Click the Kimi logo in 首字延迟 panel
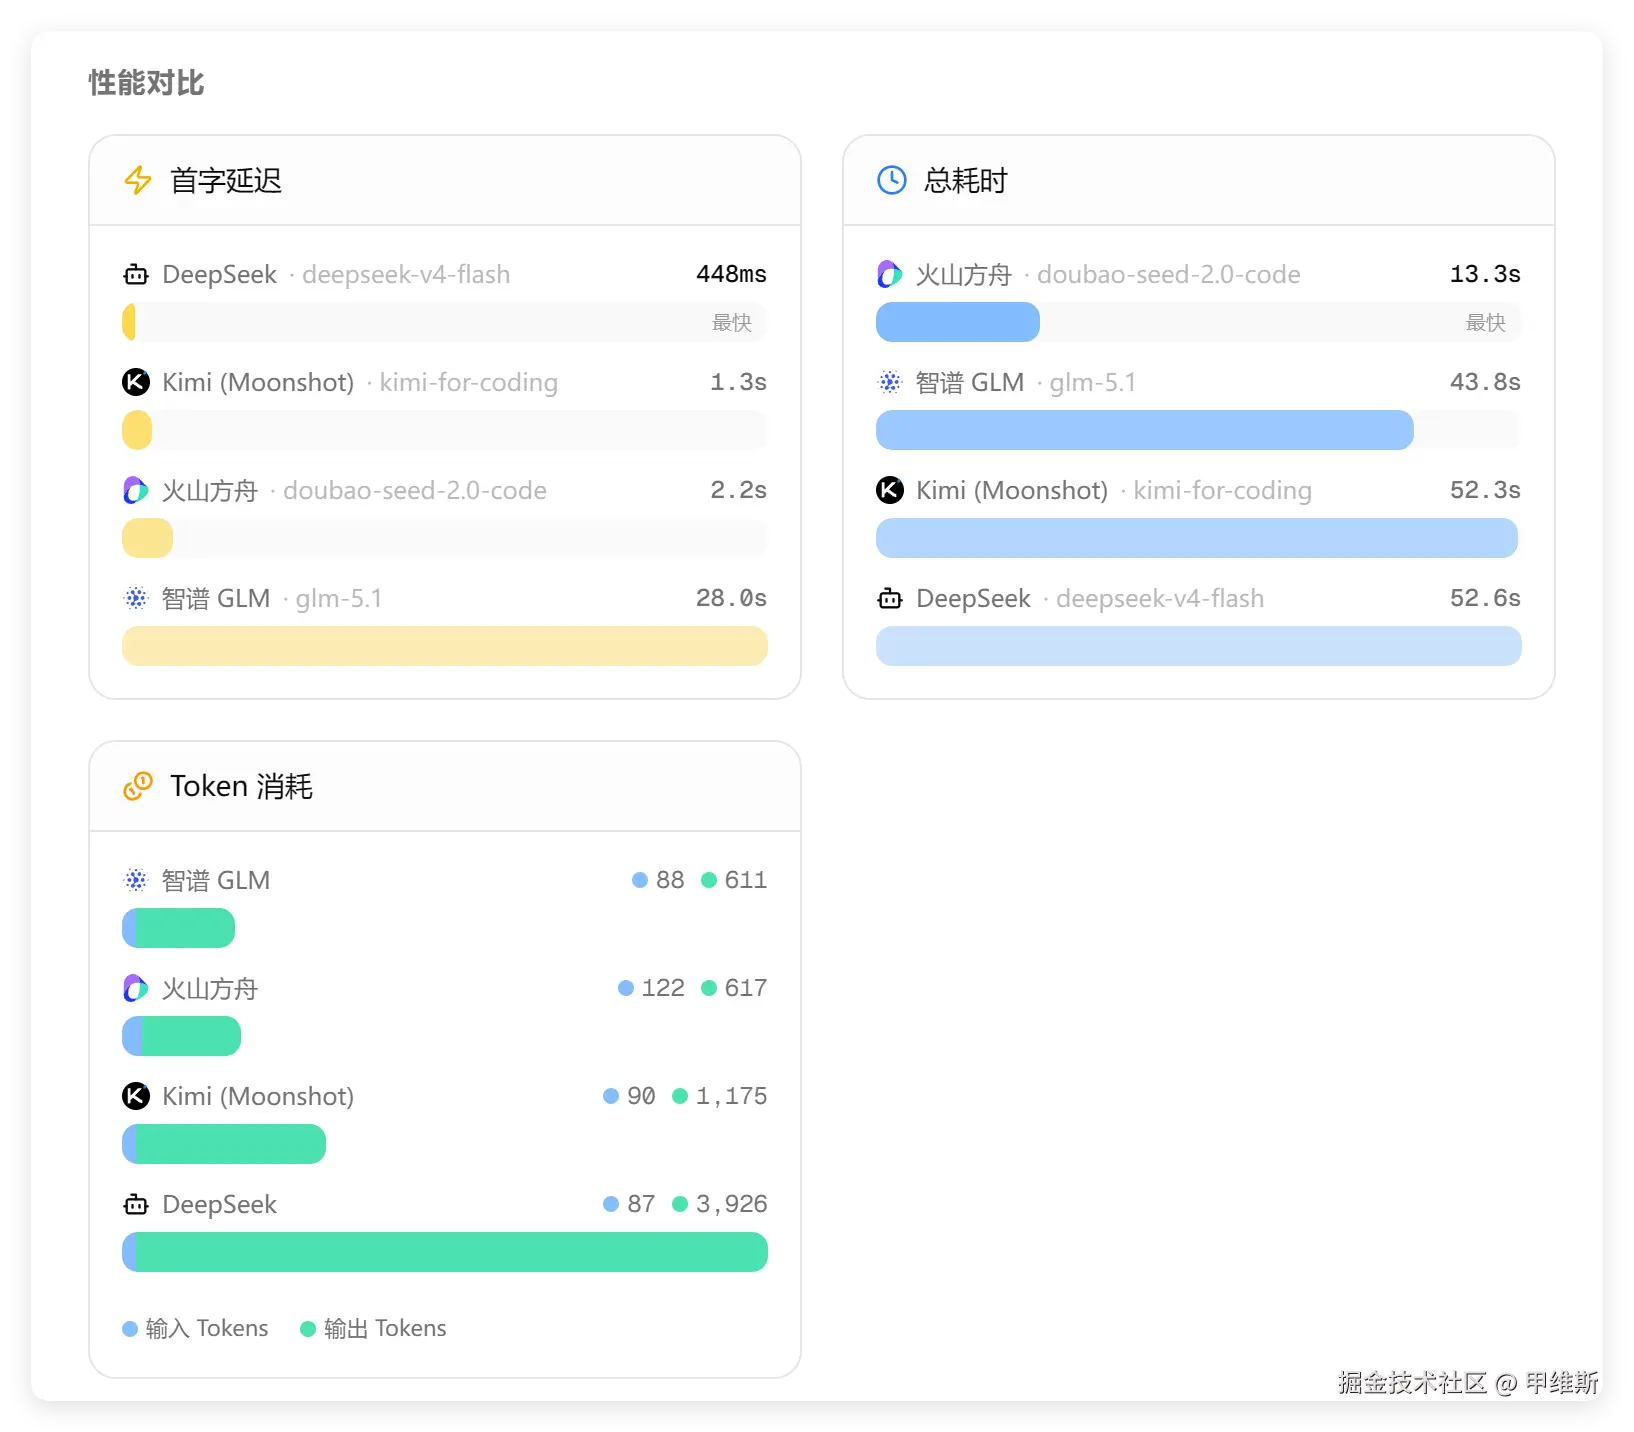This screenshot has height=1432, width=1634. [x=136, y=382]
